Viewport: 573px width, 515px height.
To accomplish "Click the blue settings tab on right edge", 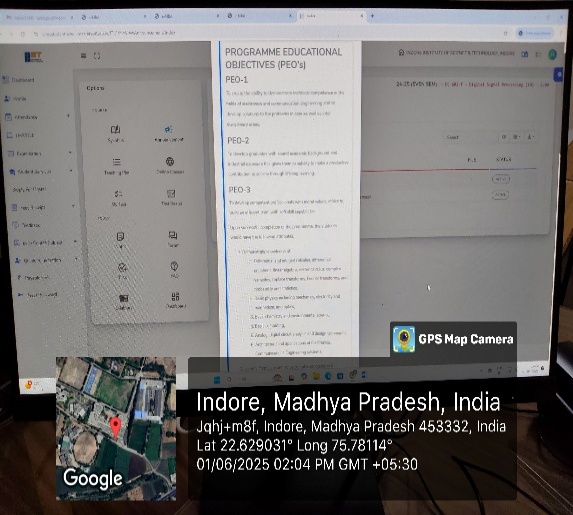I will click(x=558, y=75).
